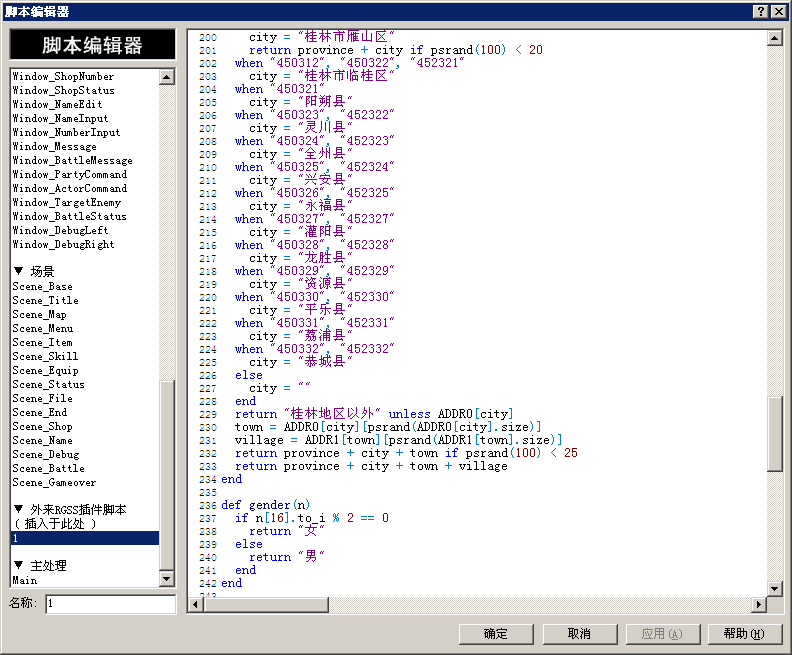Click the code editor vertical scrollbar thumb

[x=775, y=434]
